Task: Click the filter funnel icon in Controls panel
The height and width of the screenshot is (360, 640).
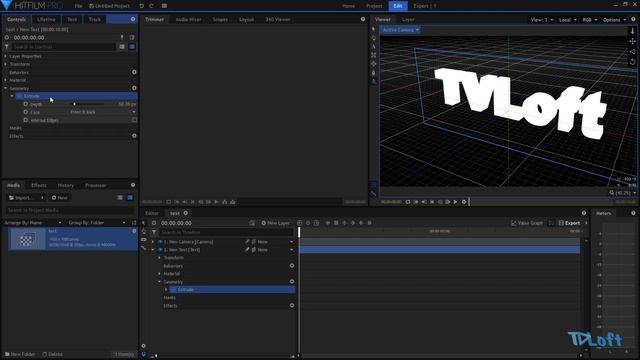Action: click(x=7, y=47)
